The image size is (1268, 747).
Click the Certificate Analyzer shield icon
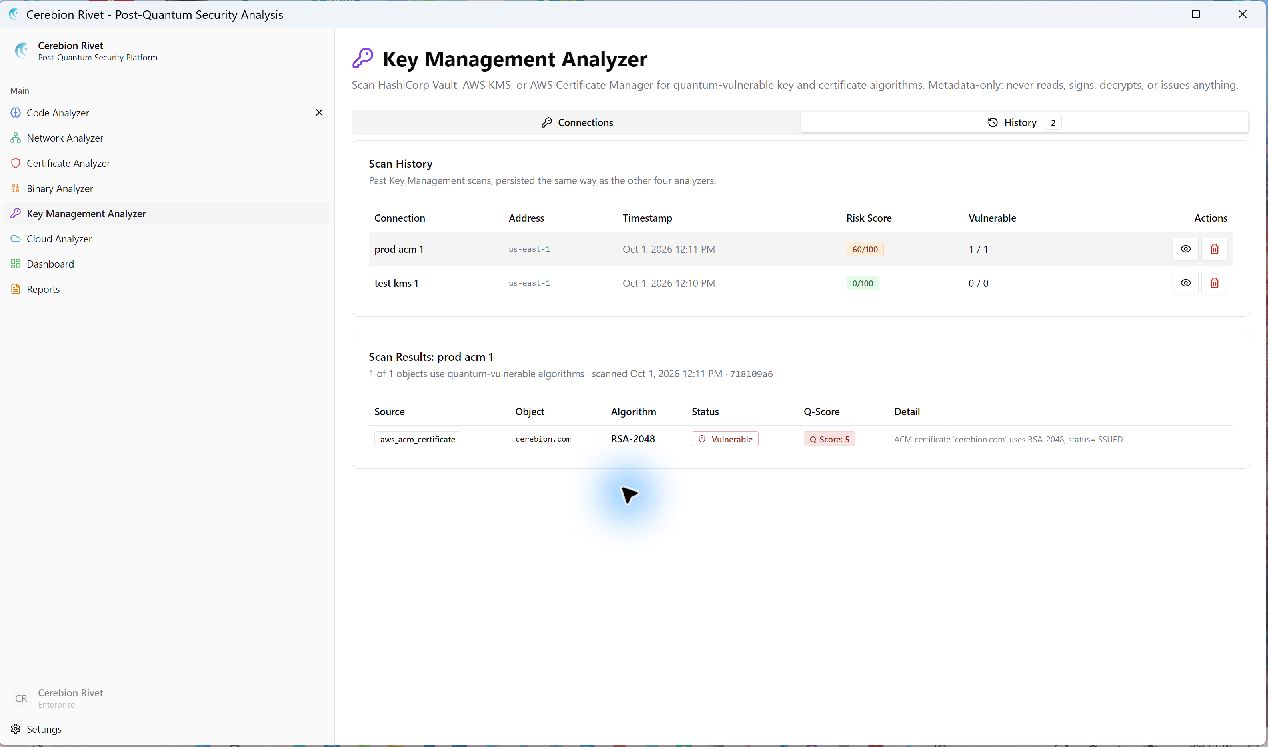(15, 163)
